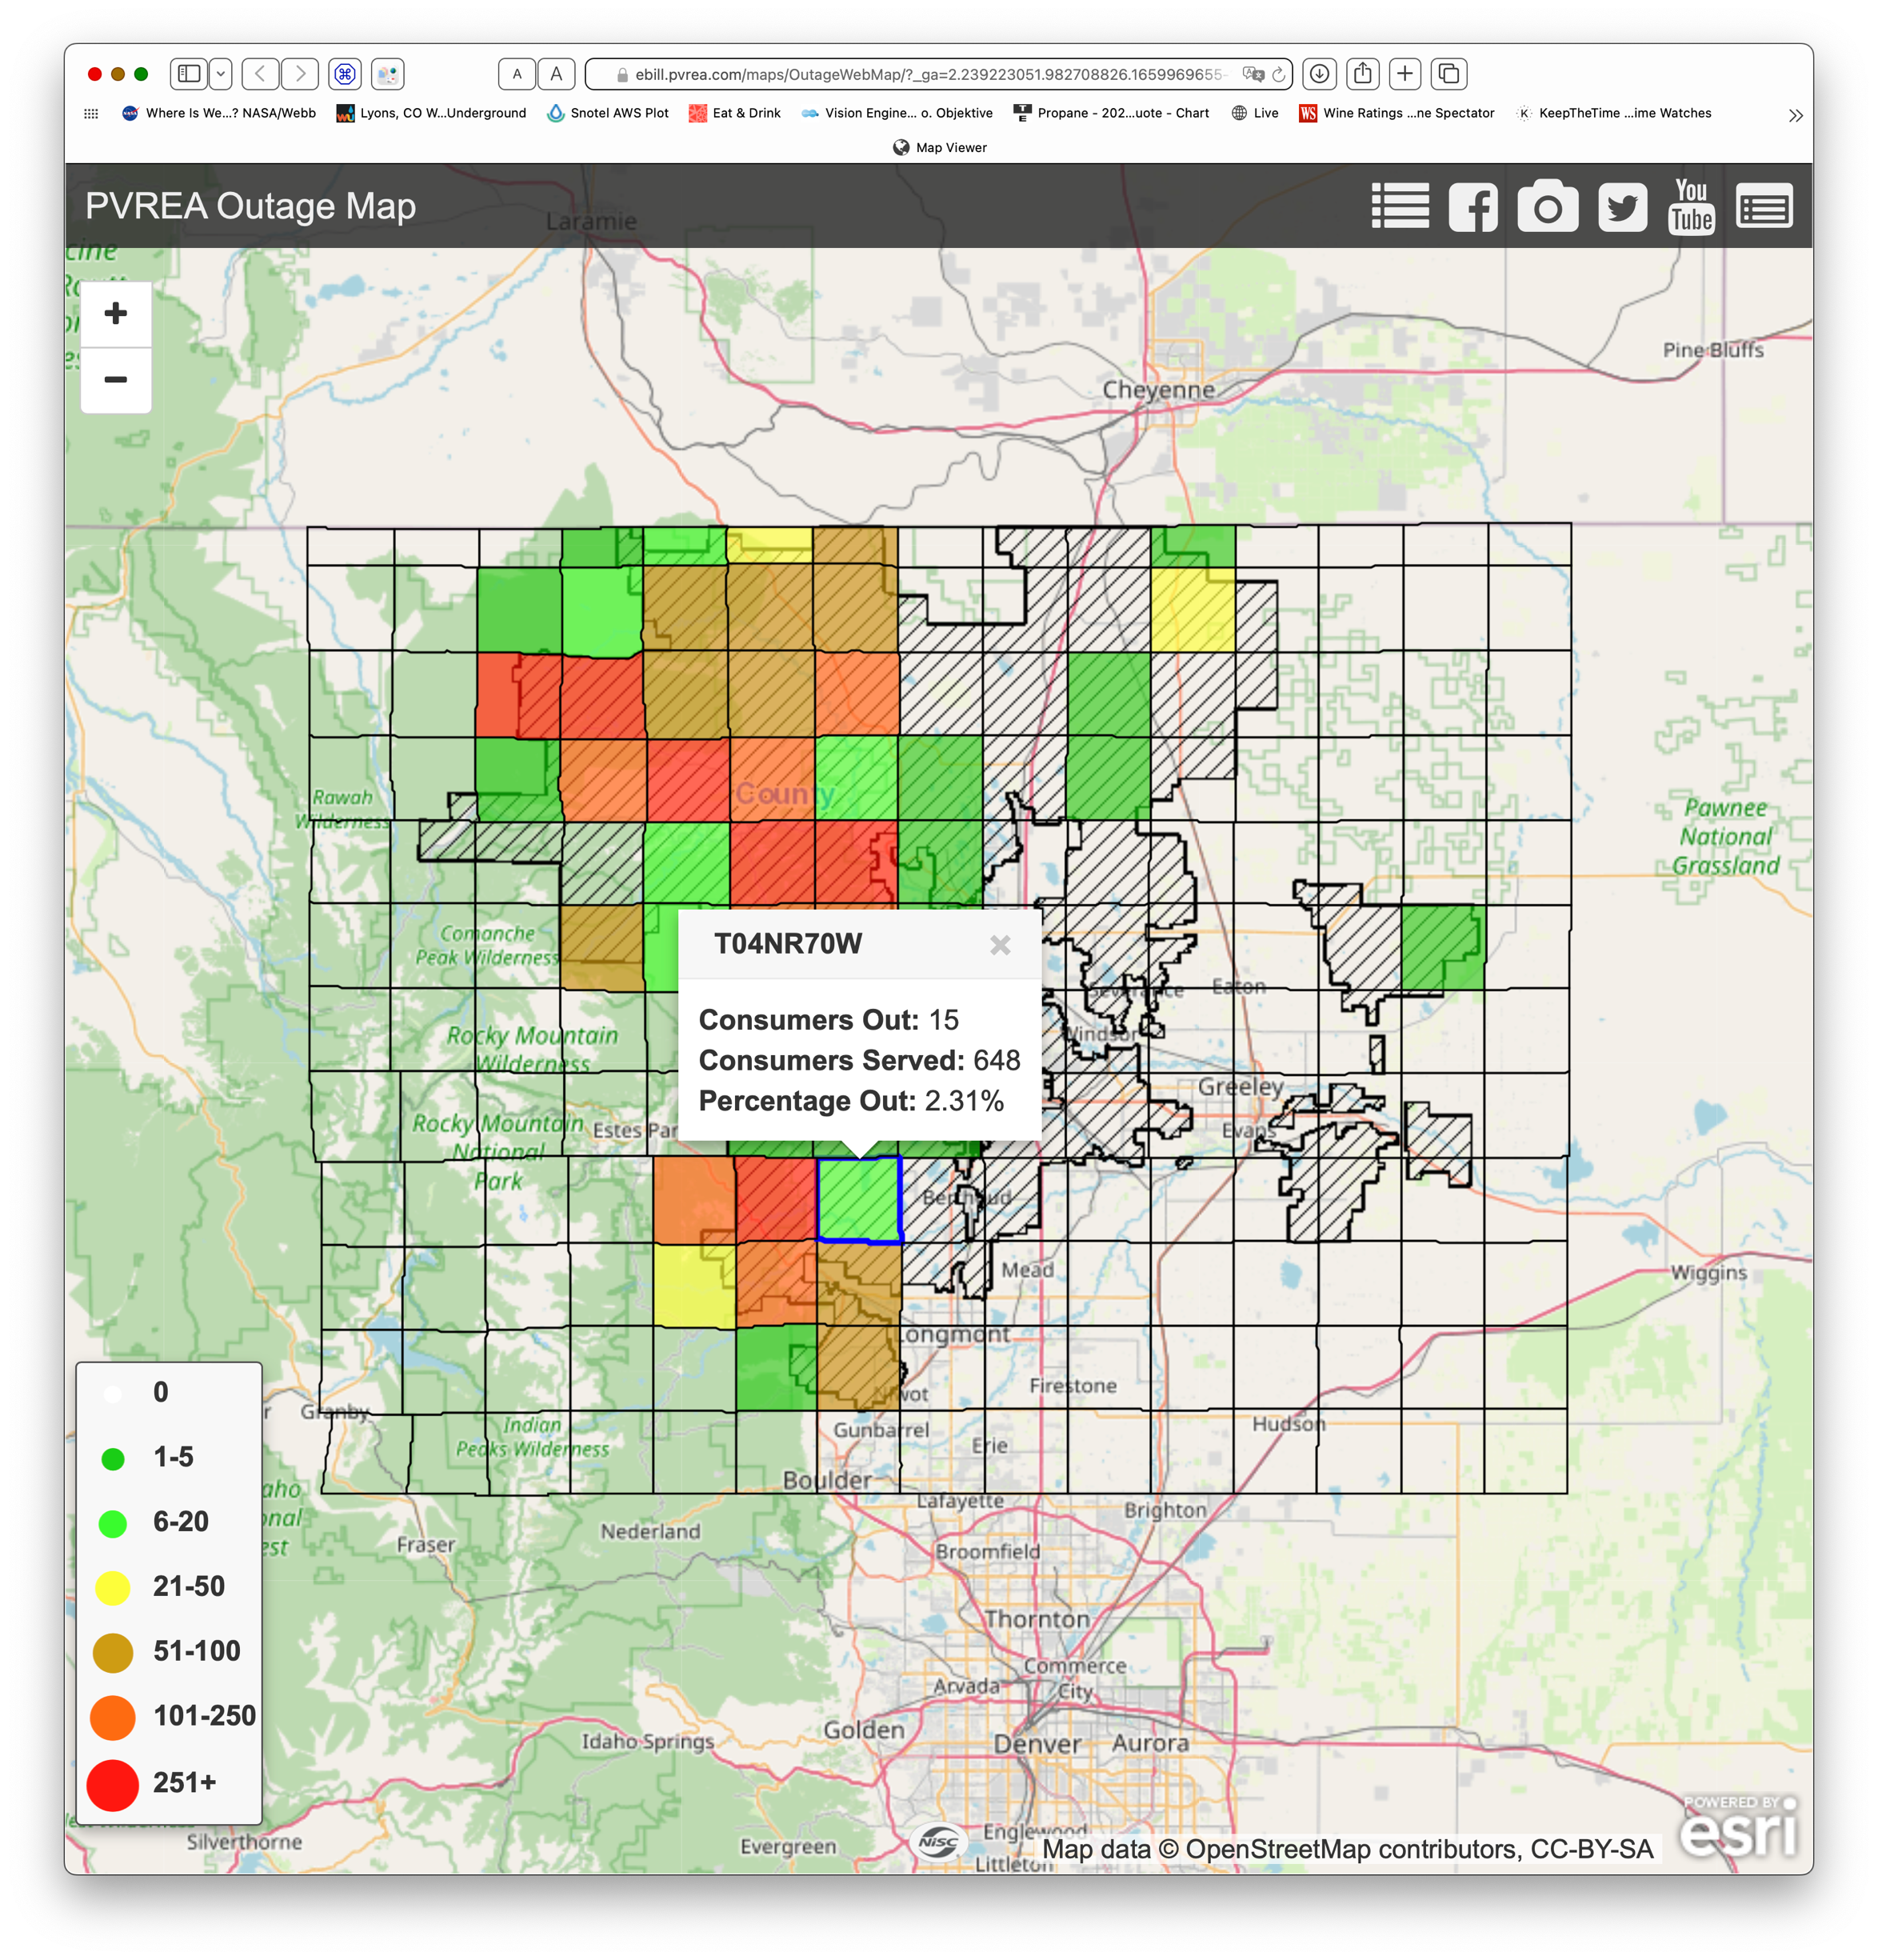
Task: Close the T04NR70W popup
Action: (999, 945)
